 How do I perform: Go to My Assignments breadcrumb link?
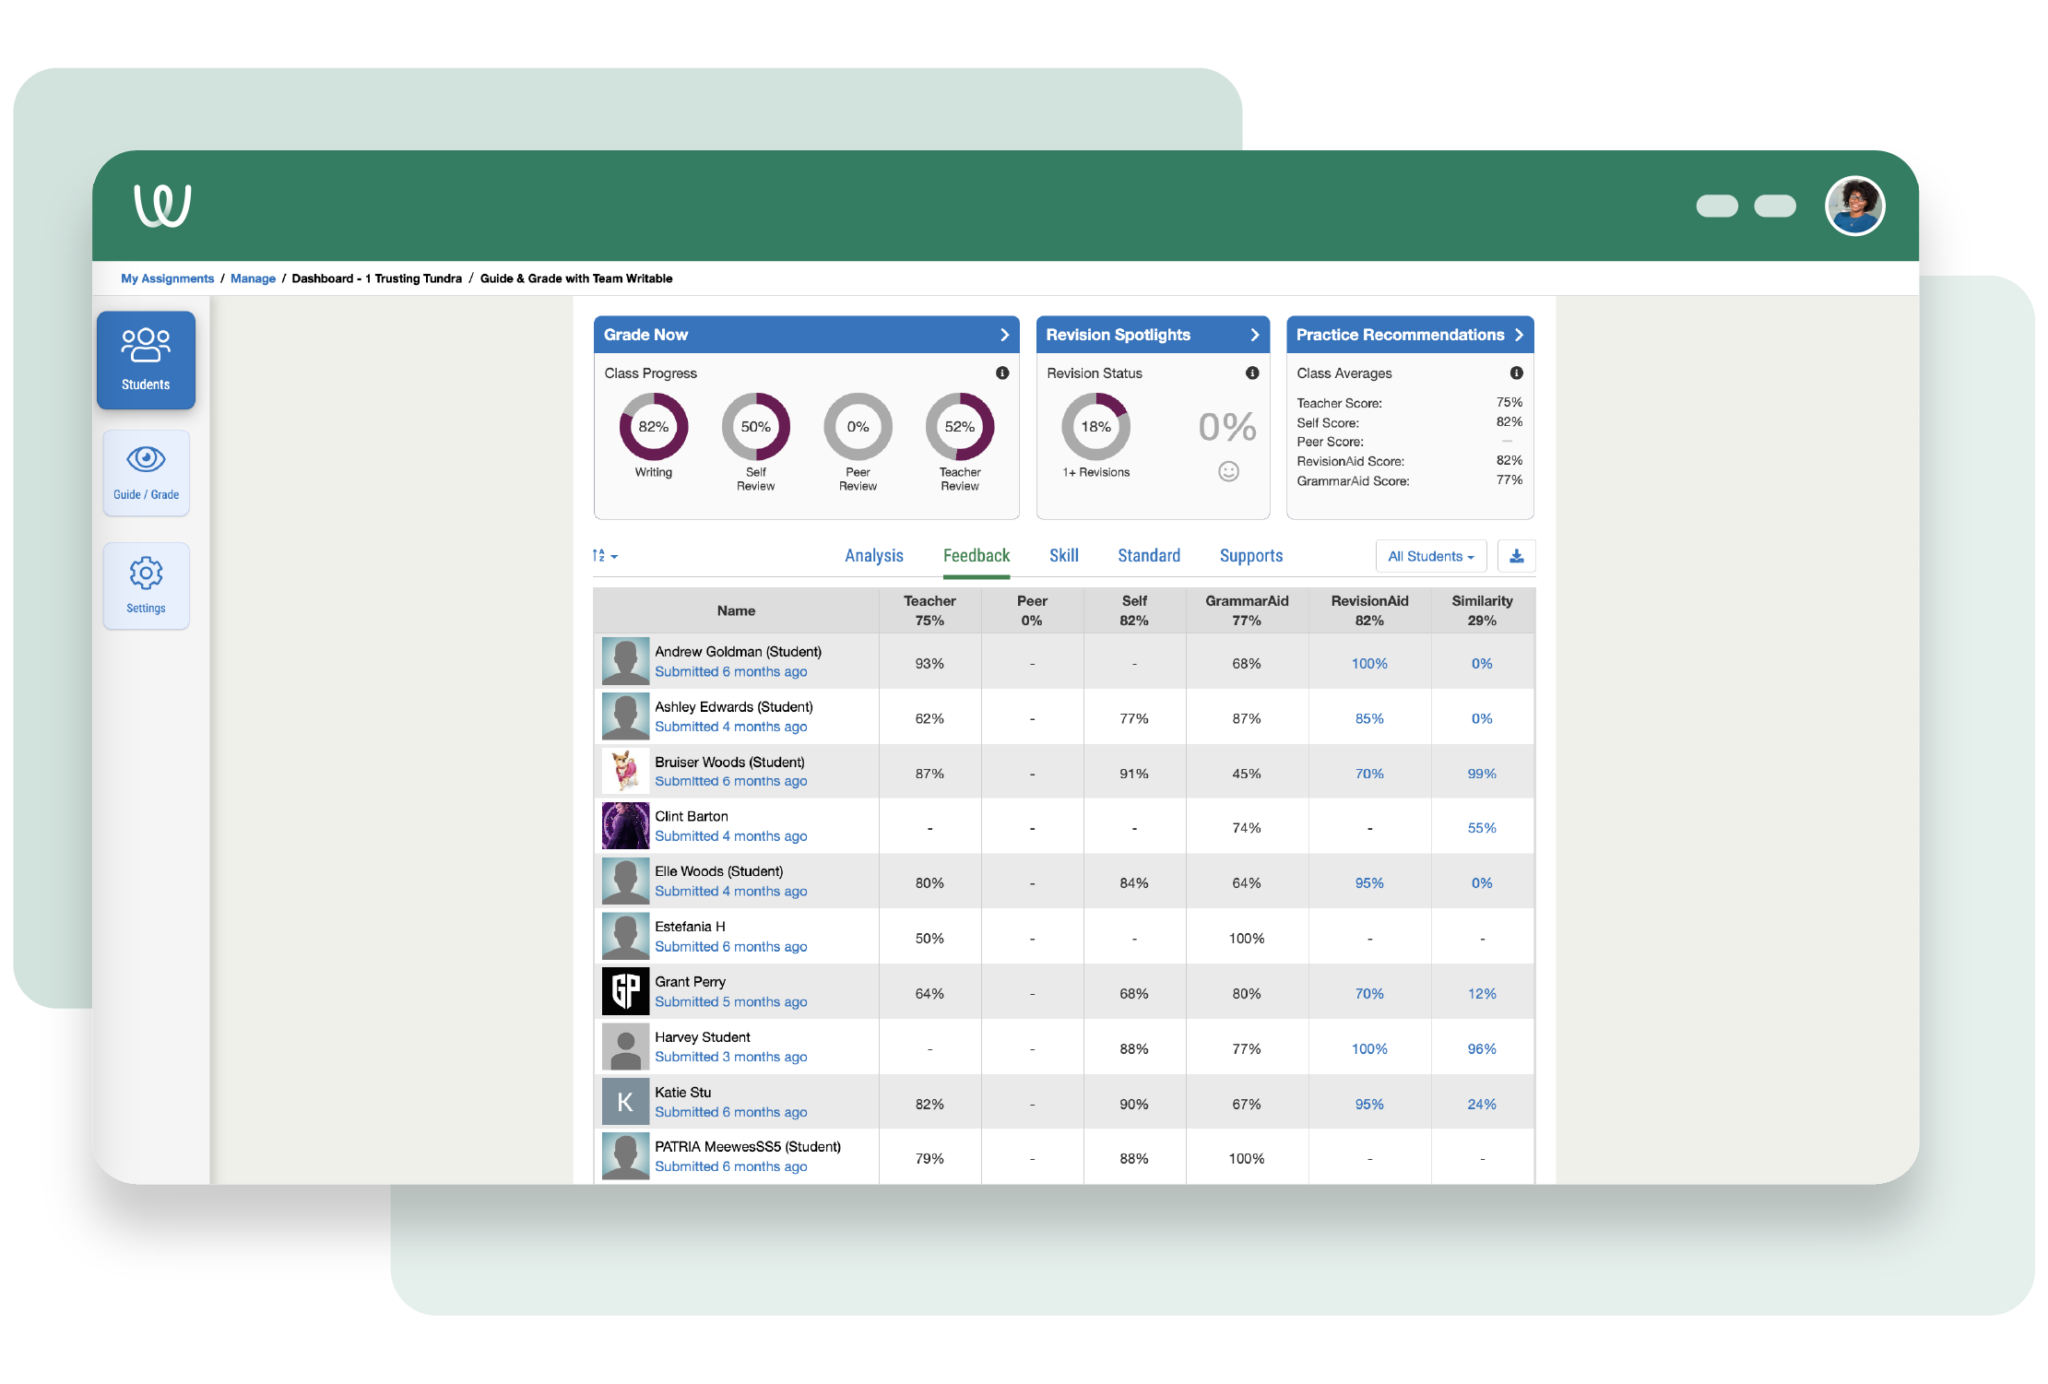pos(167,279)
